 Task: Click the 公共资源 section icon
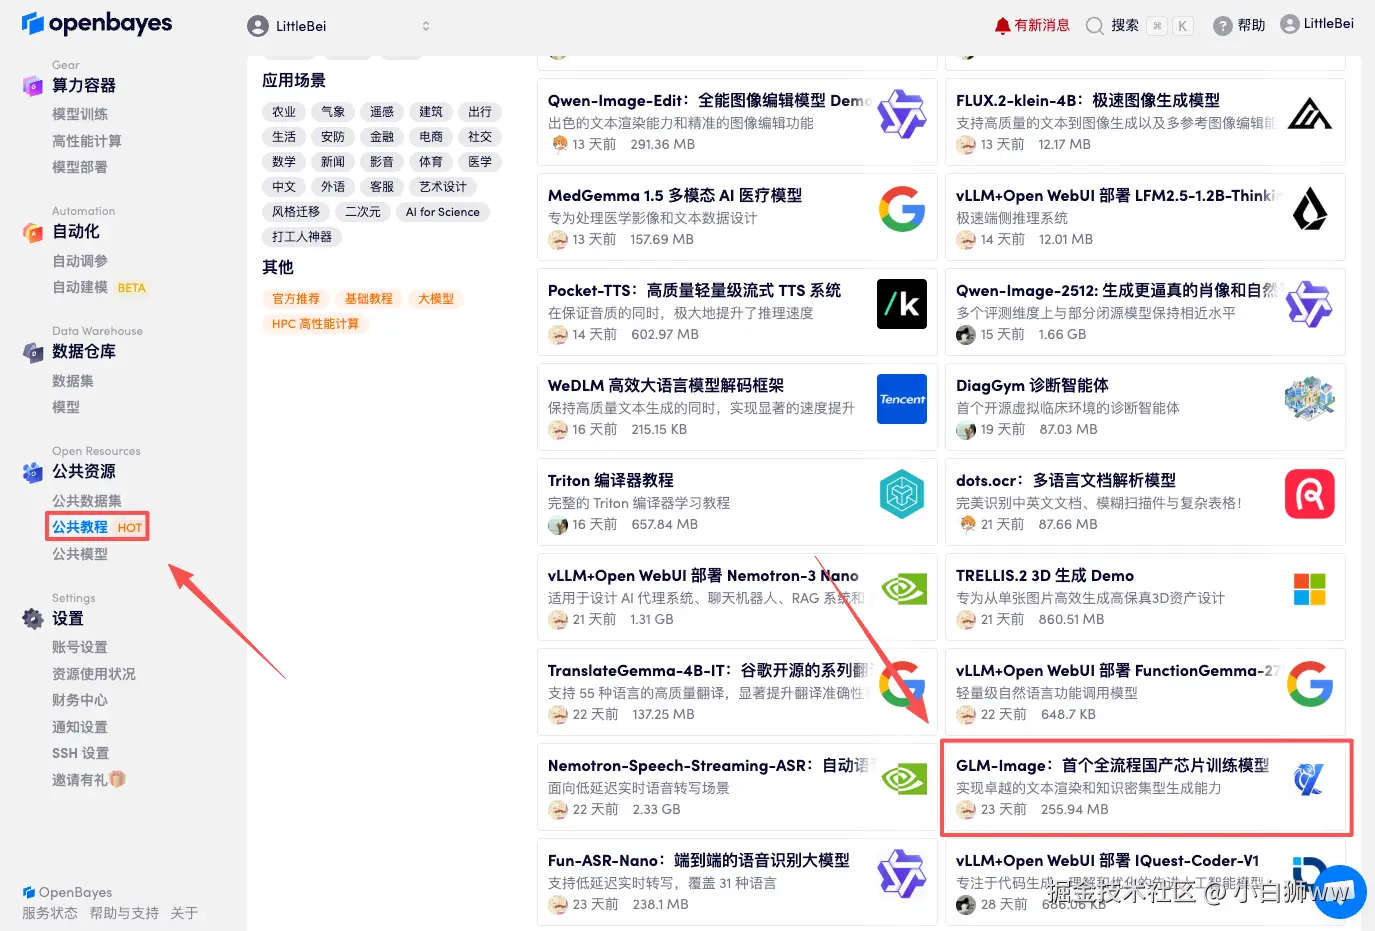click(x=33, y=472)
